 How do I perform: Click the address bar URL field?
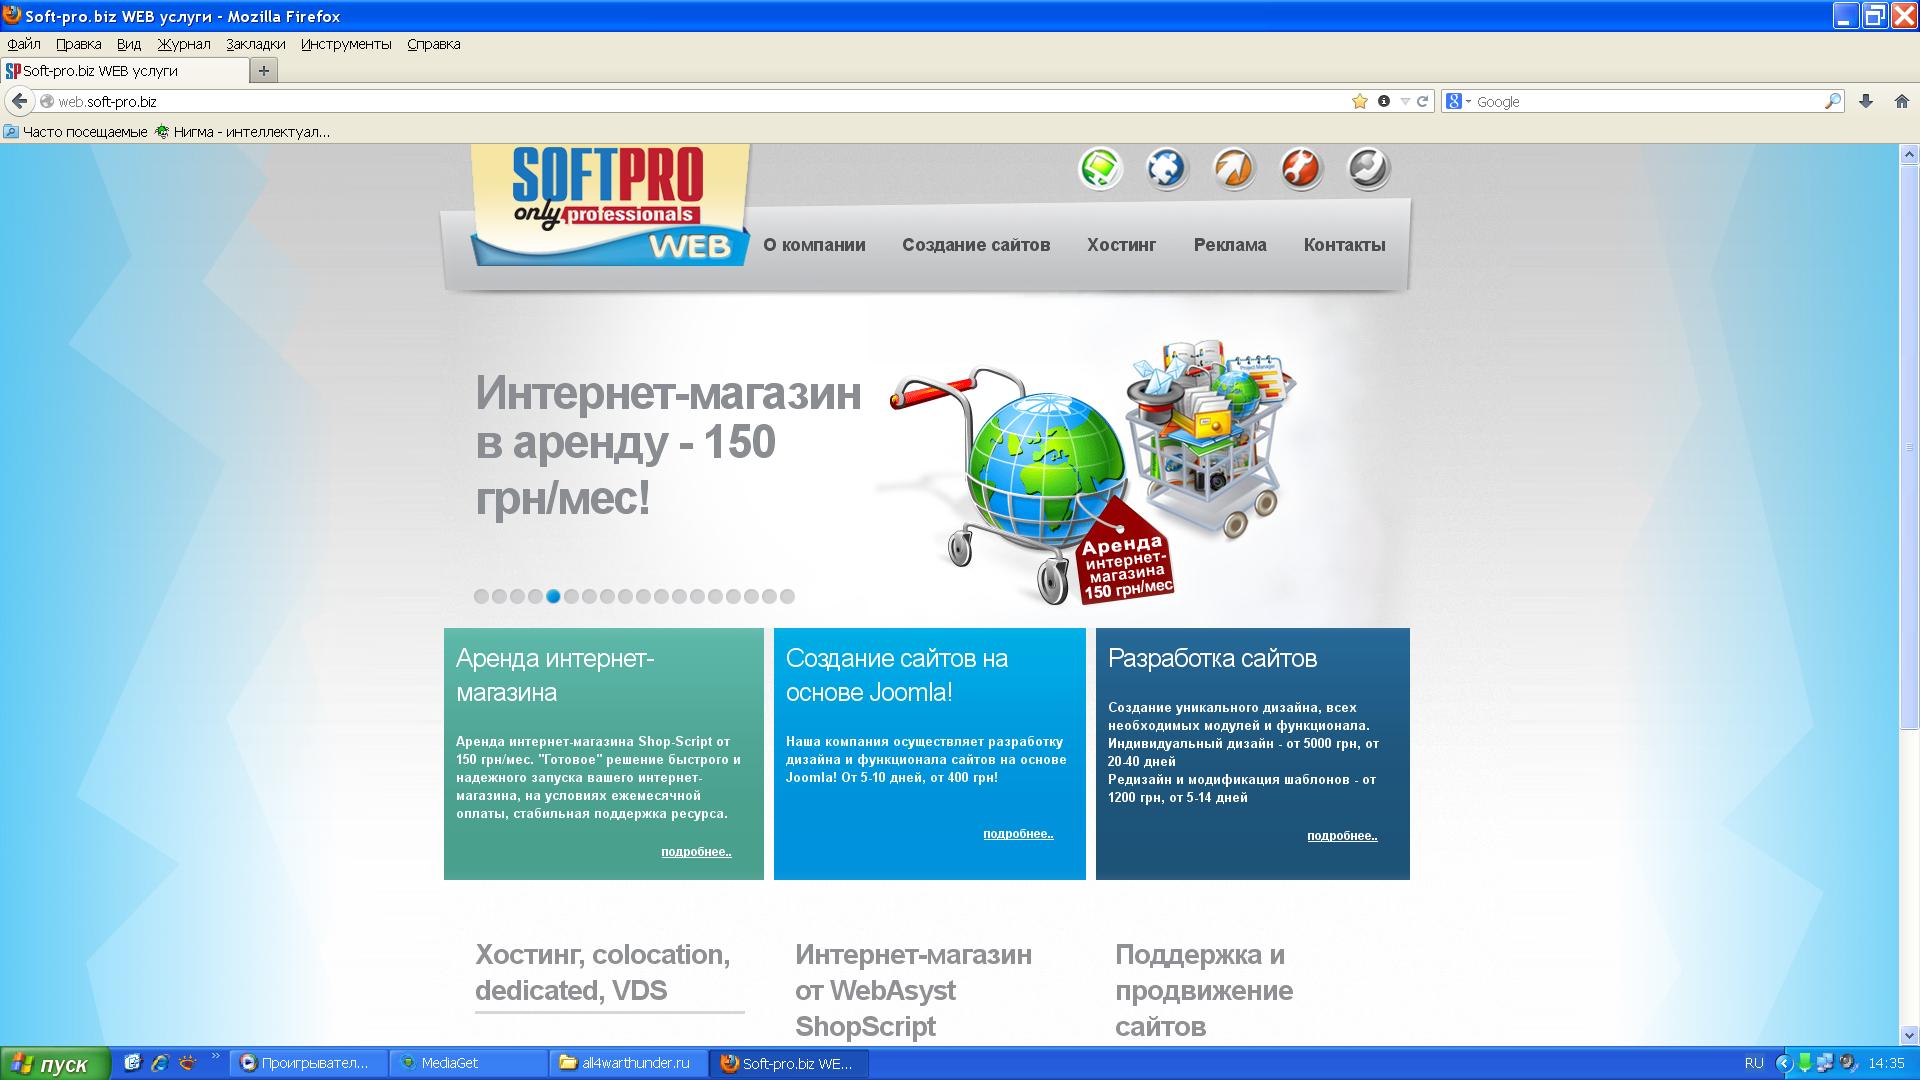[x=700, y=101]
